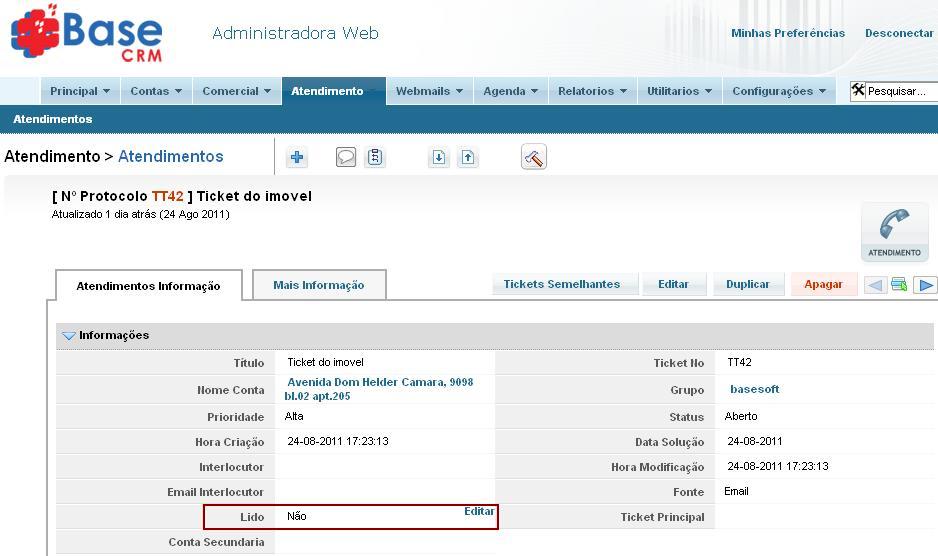Viewport: 938px width, 556px height.
Task: Click the Atendimento telephone icon
Action: tap(894, 232)
